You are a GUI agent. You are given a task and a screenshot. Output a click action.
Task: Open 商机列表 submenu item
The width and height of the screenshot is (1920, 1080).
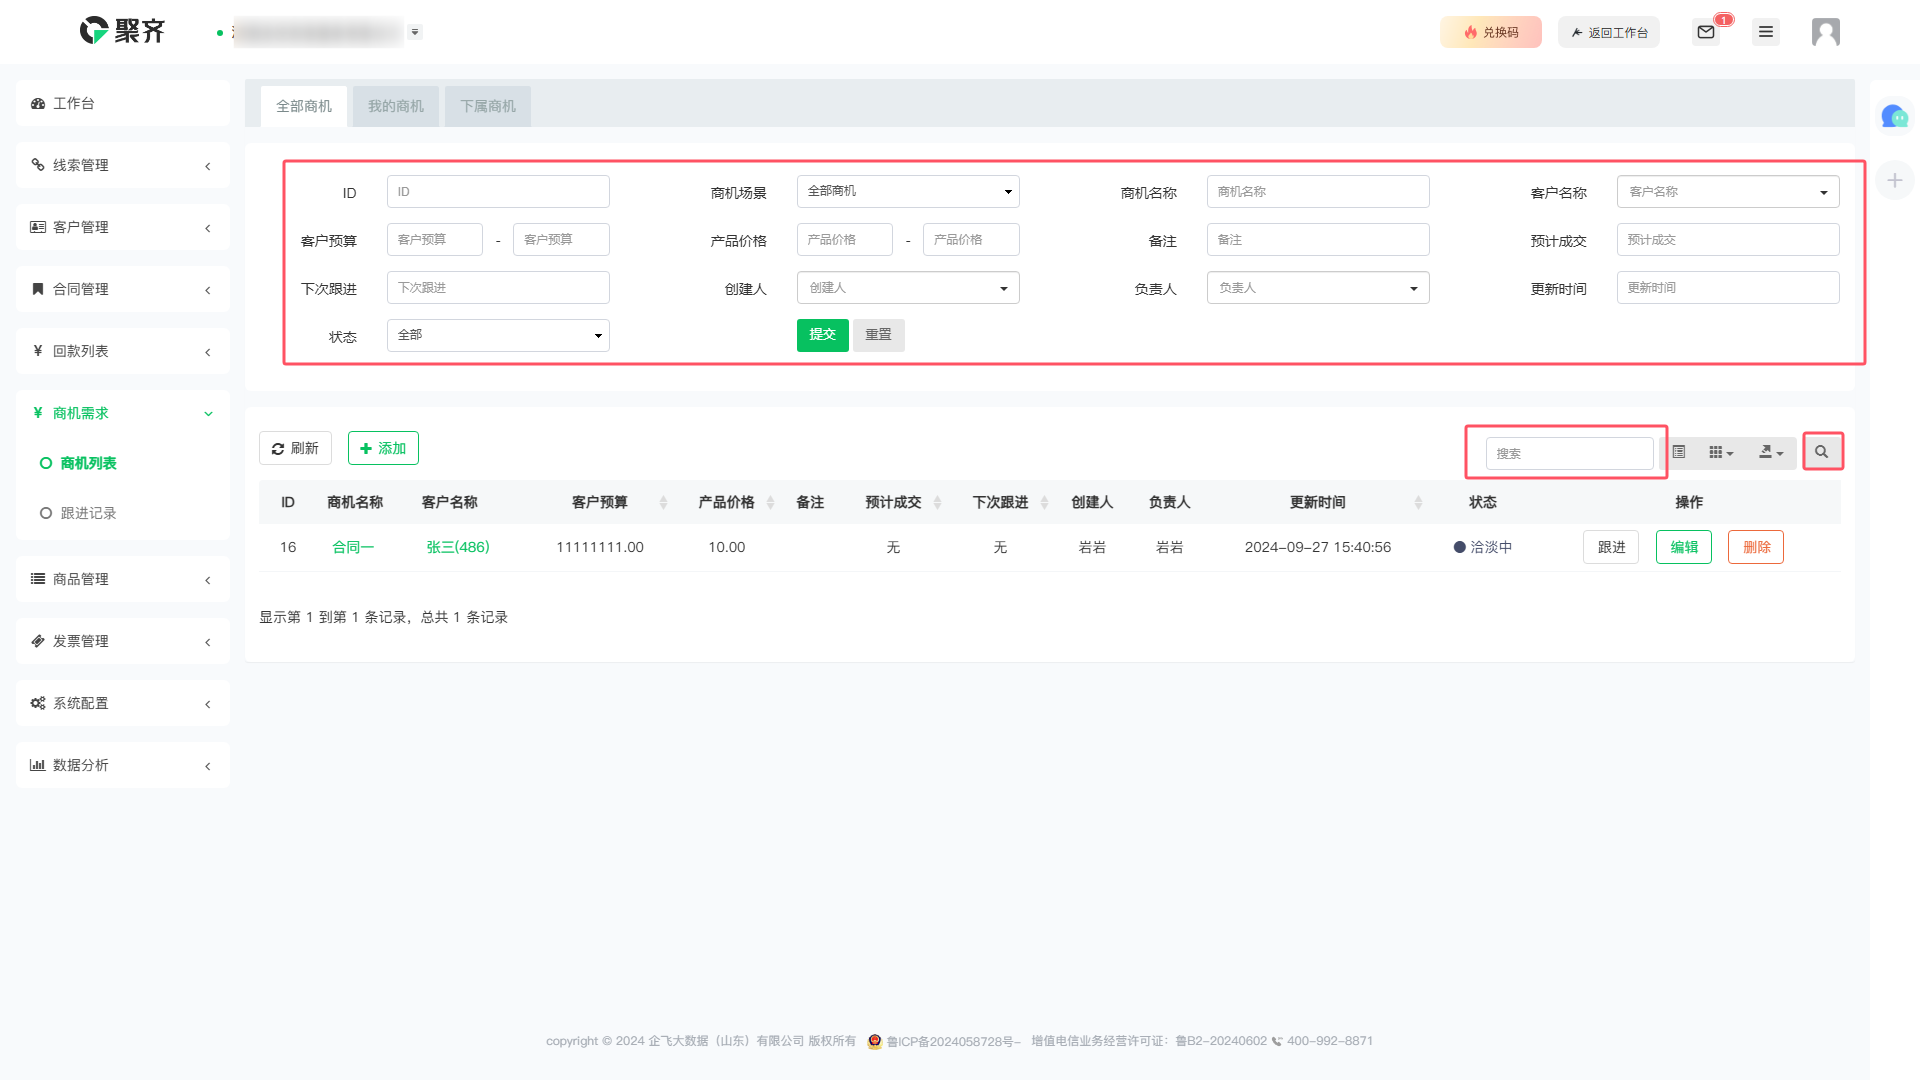(88, 463)
